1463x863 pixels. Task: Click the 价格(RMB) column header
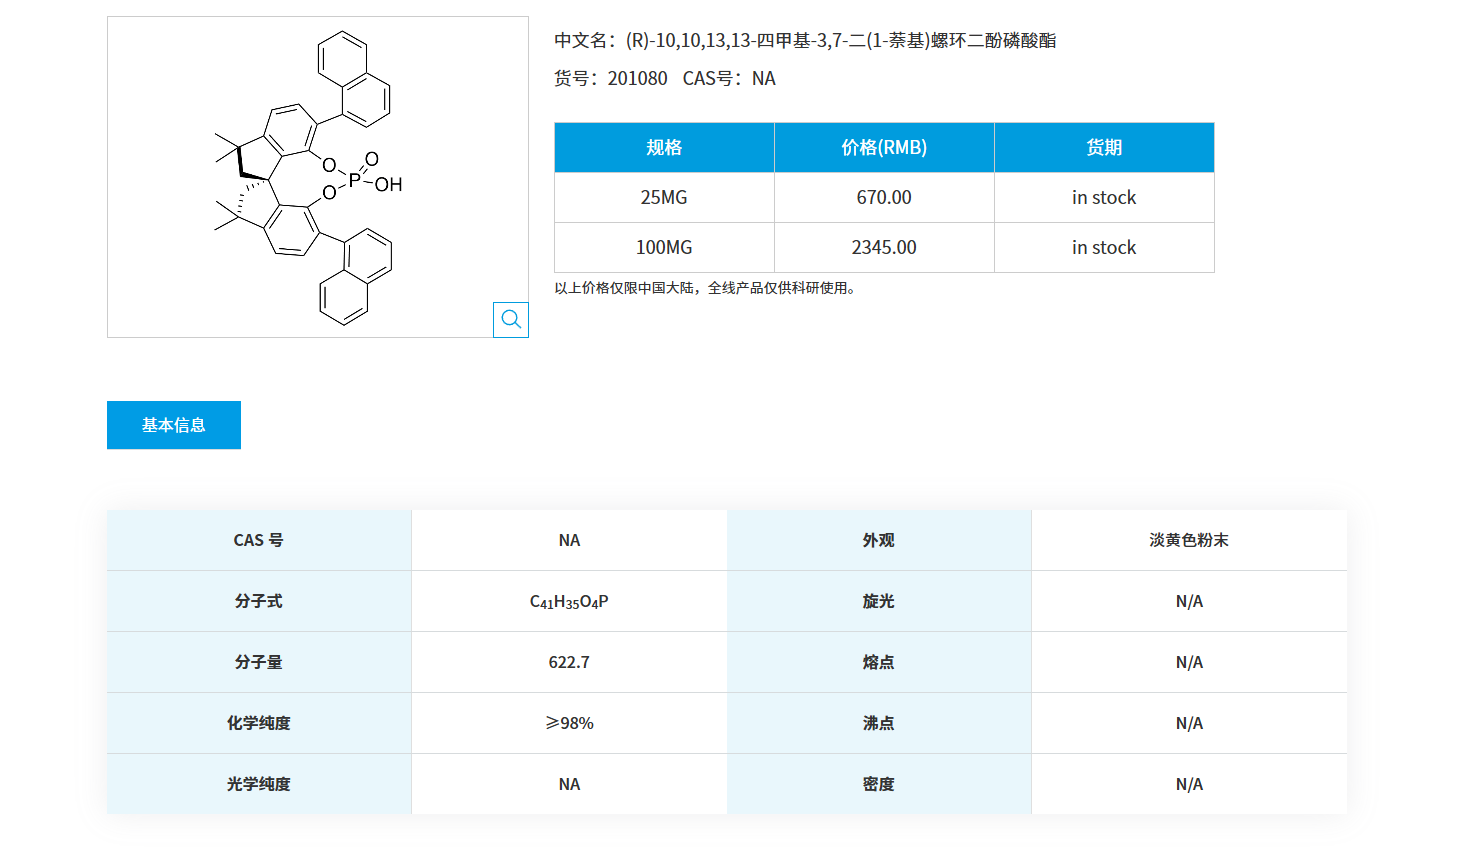point(883,147)
